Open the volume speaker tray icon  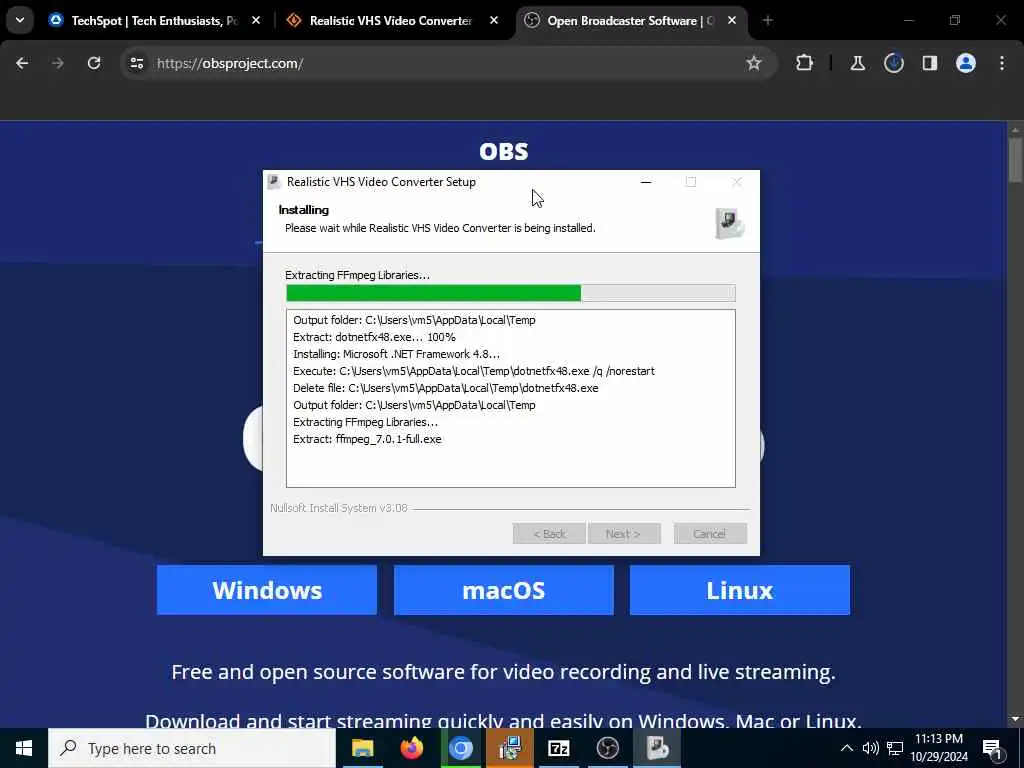click(870, 748)
